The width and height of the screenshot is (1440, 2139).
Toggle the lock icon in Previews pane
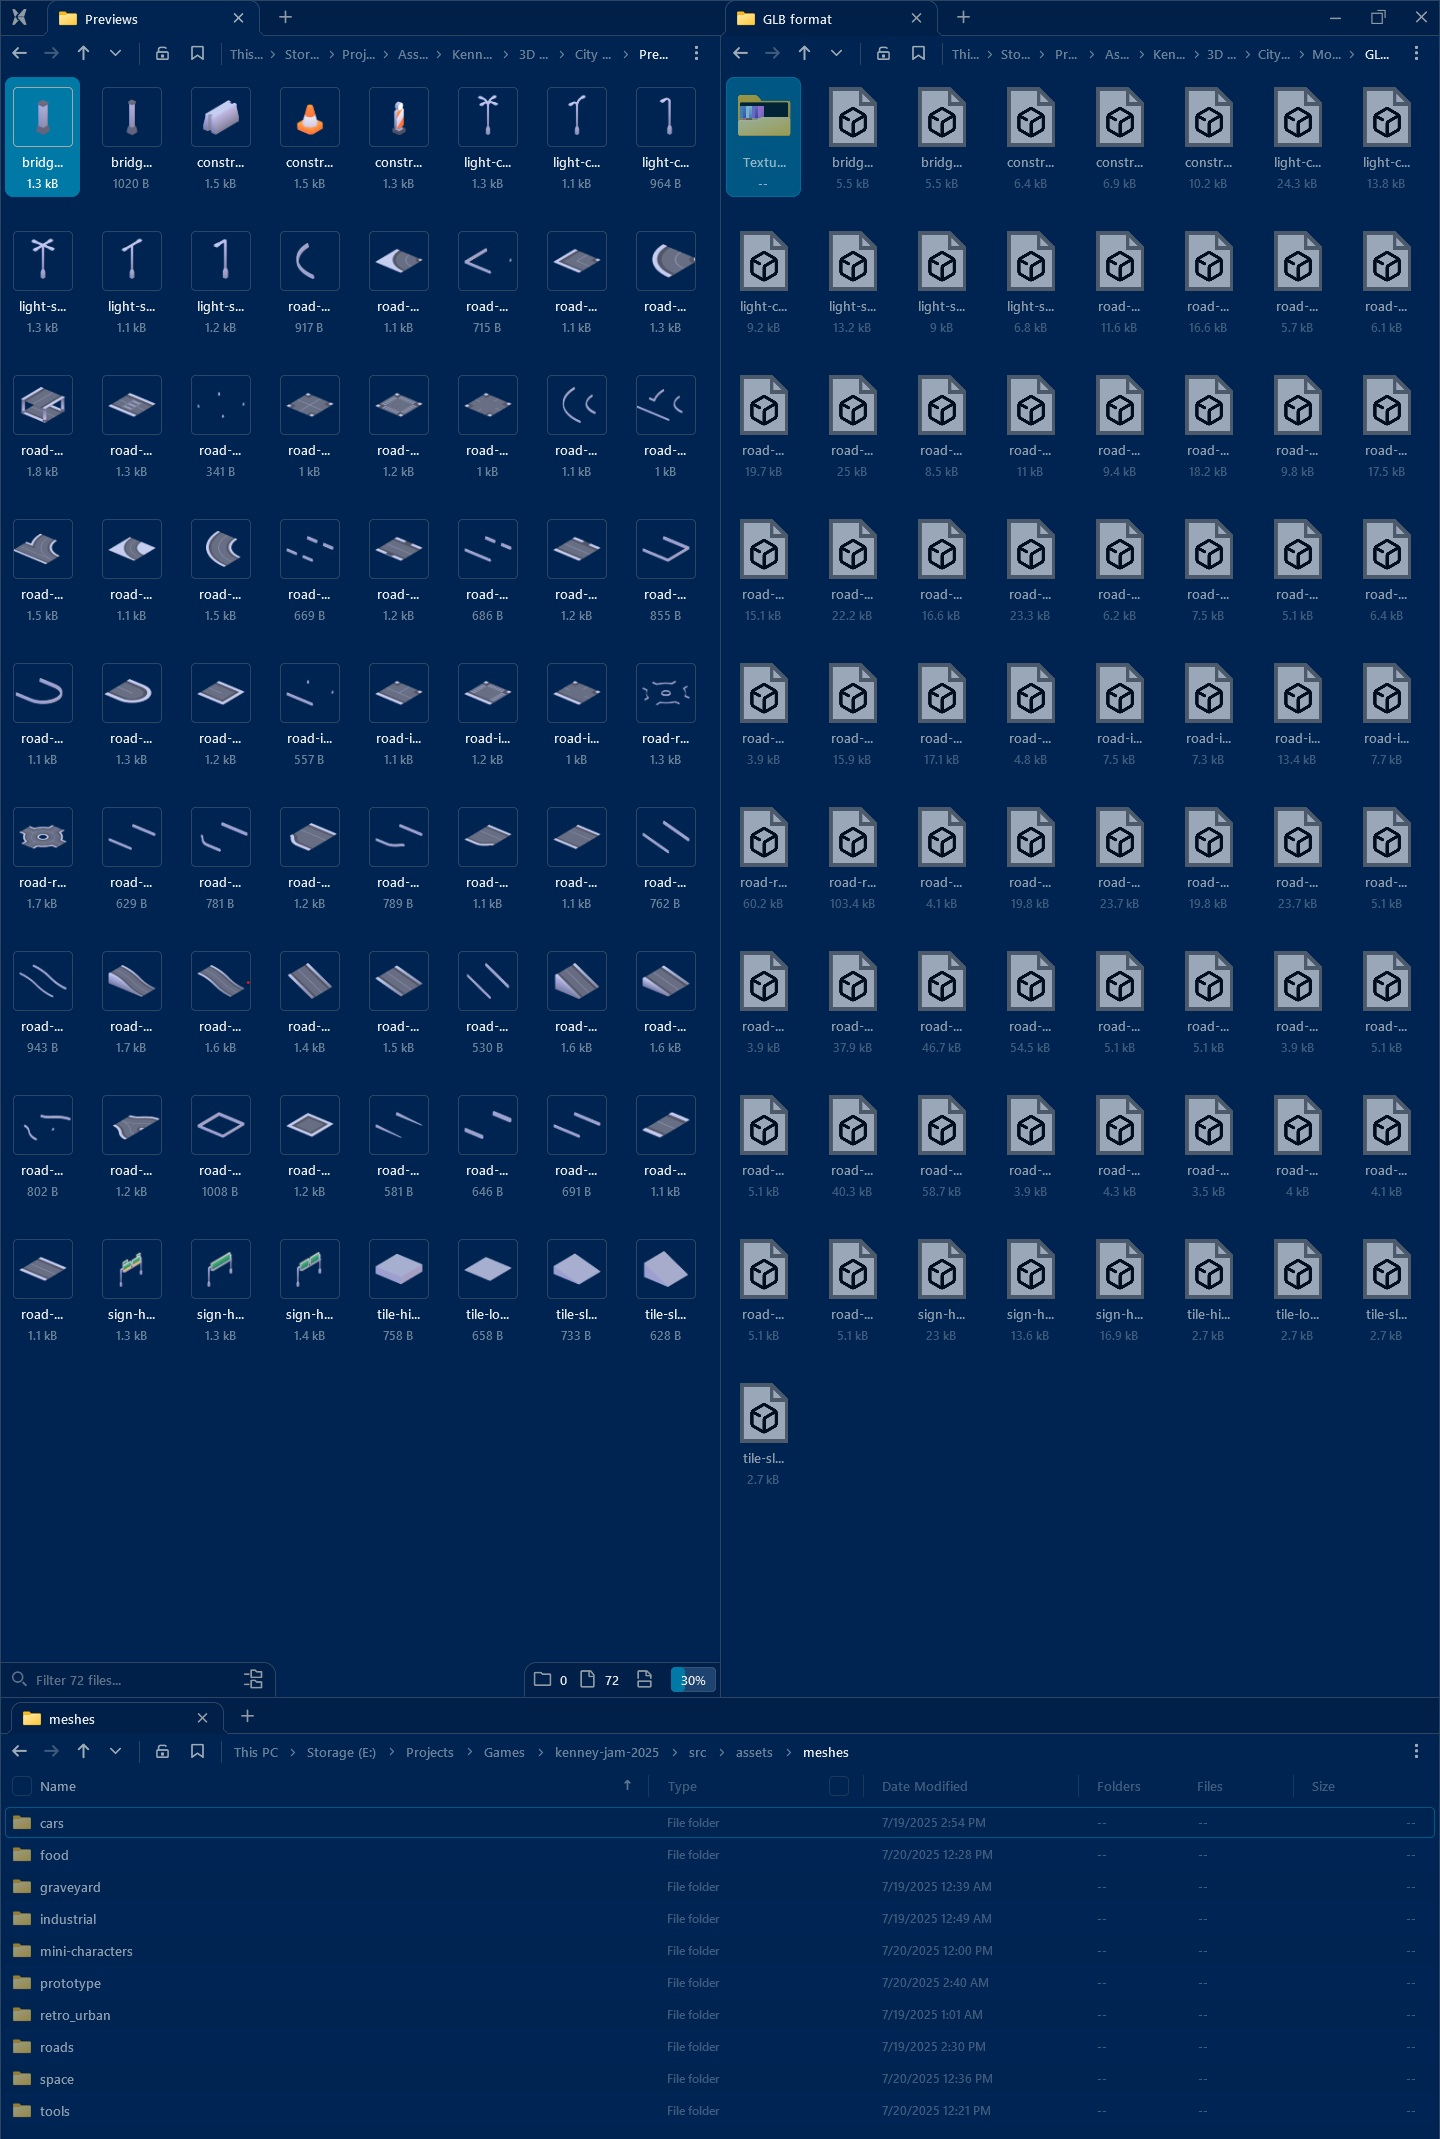162,53
